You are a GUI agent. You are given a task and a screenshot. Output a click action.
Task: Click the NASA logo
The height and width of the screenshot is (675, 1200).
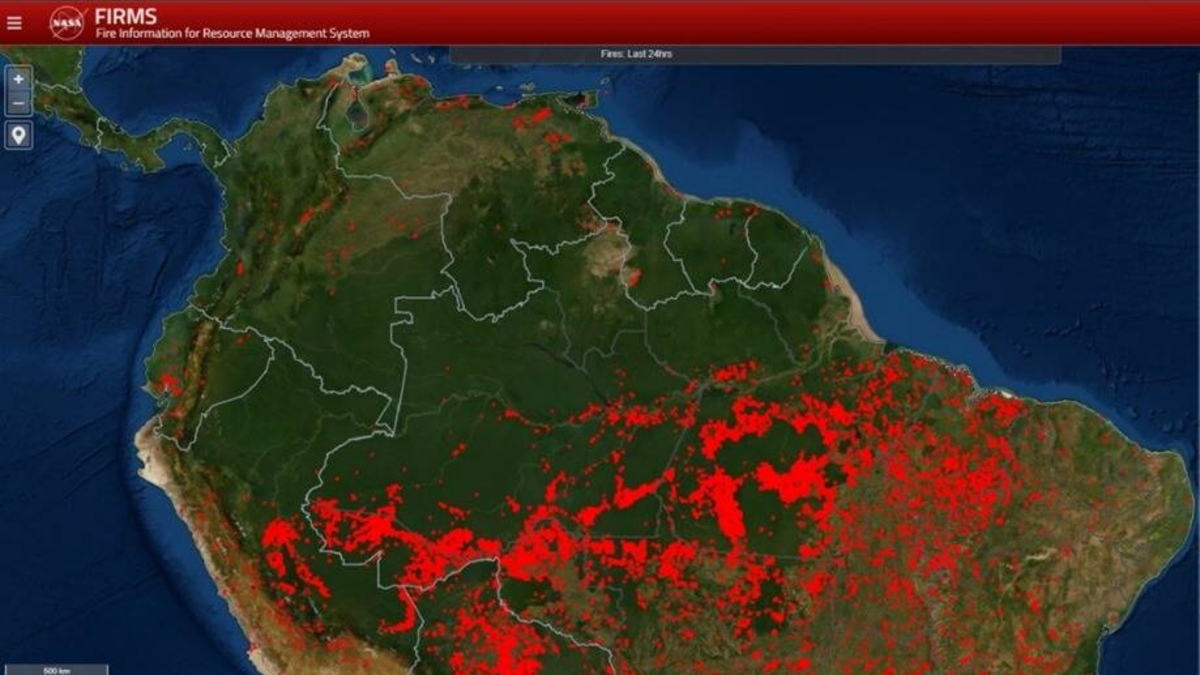(67, 22)
